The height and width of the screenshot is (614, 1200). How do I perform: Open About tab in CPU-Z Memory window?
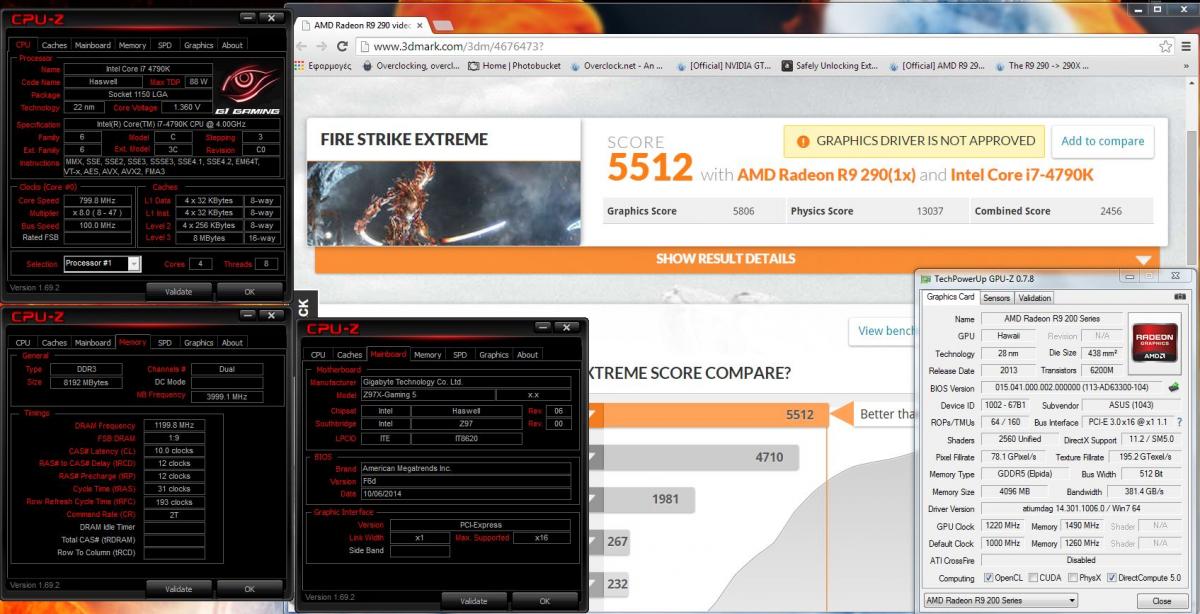click(232, 342)
